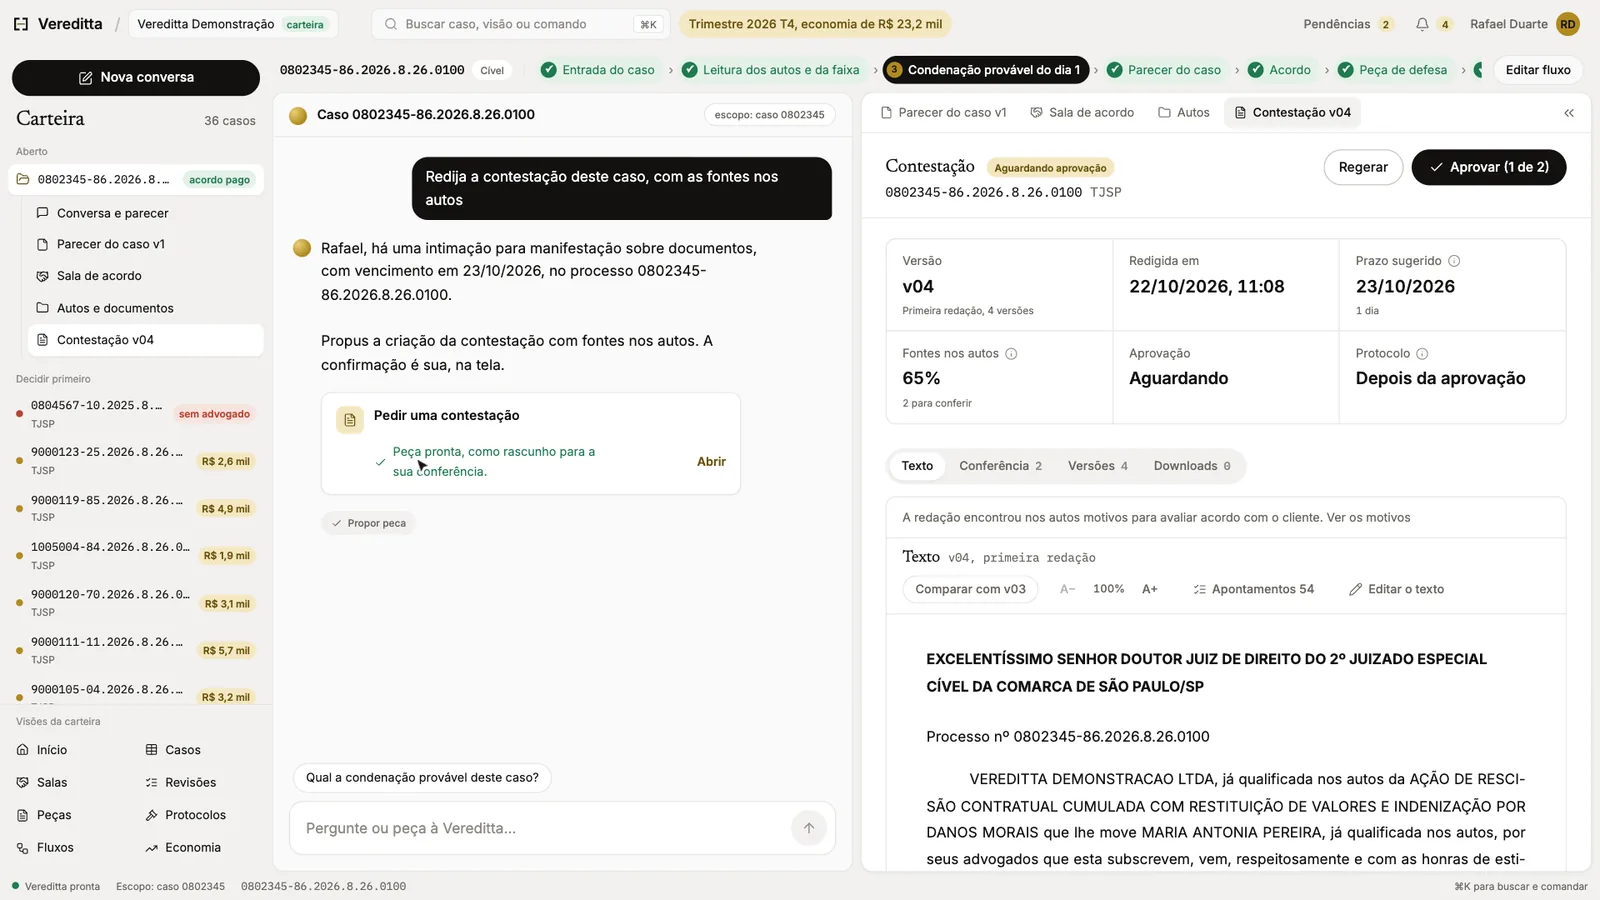Open Protocolos view in the sidebar

(186, 815)
